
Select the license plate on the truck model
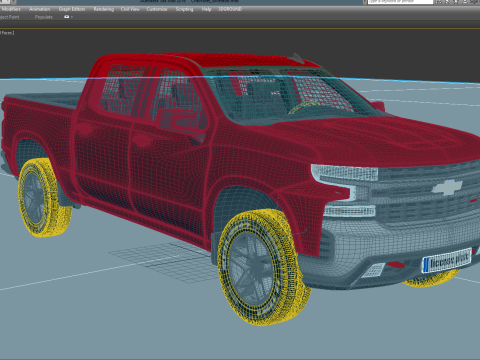446,261
